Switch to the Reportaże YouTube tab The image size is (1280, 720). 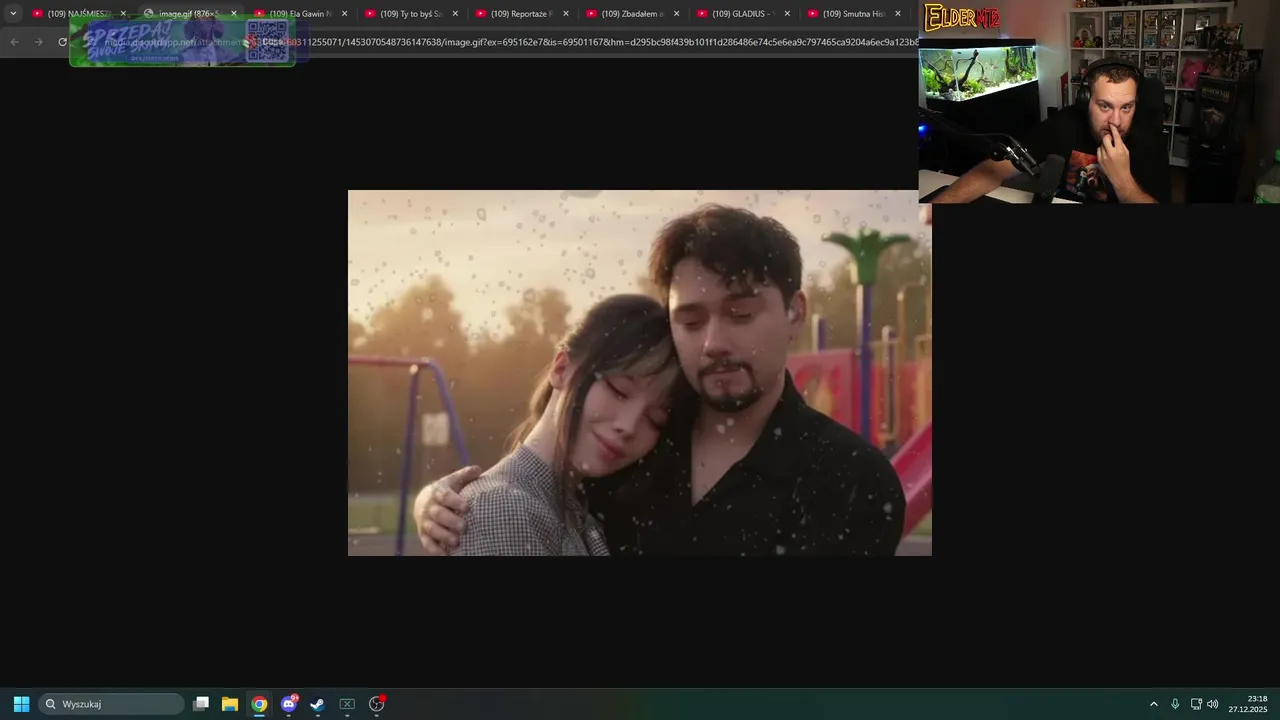[x=521, y=14]
